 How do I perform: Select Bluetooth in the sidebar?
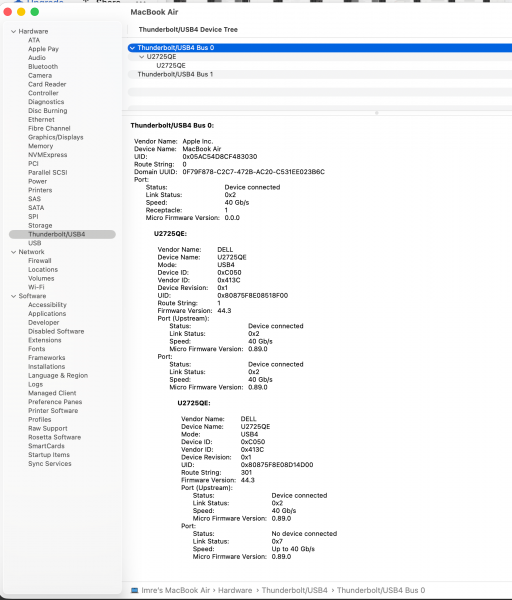click(43, 67)
